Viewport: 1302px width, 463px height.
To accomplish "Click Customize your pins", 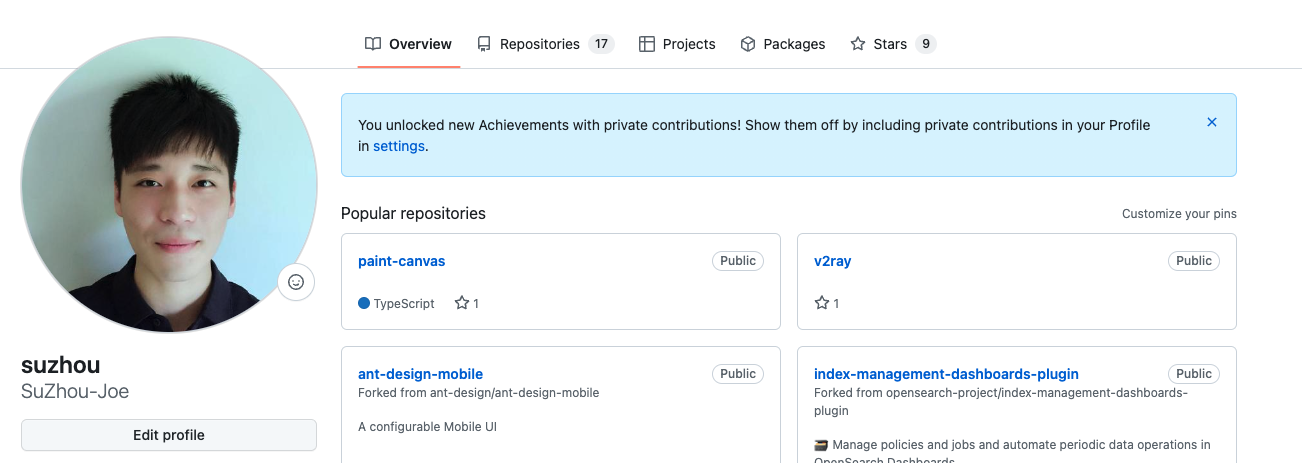I will pos(1178,214).
